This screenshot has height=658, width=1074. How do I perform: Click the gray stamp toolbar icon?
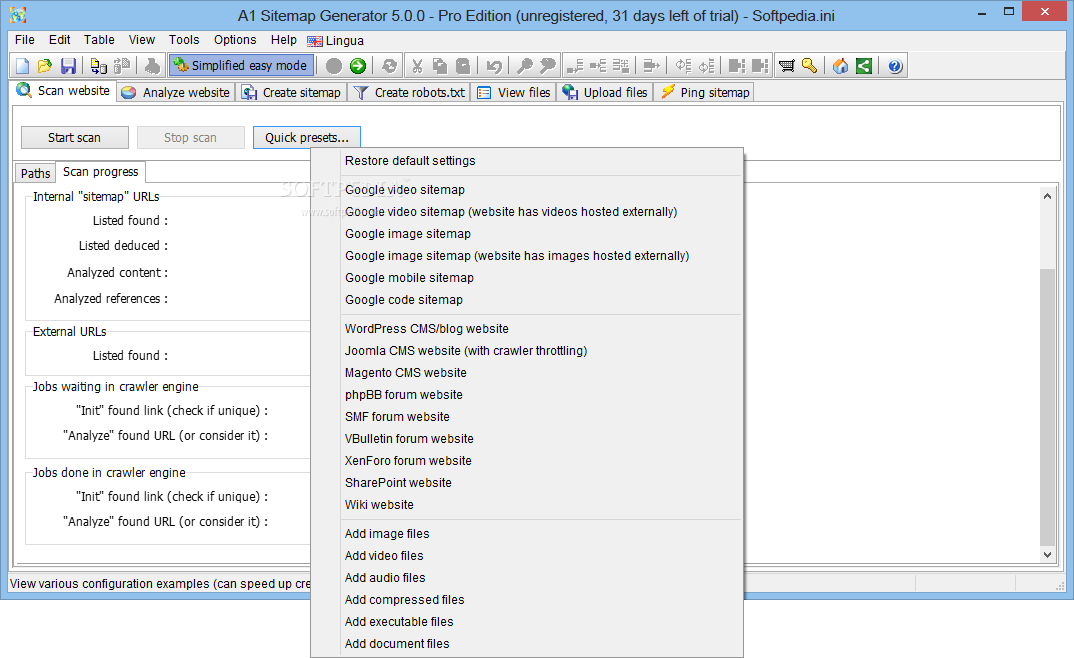pyautogui.click(x=152, y=66)
